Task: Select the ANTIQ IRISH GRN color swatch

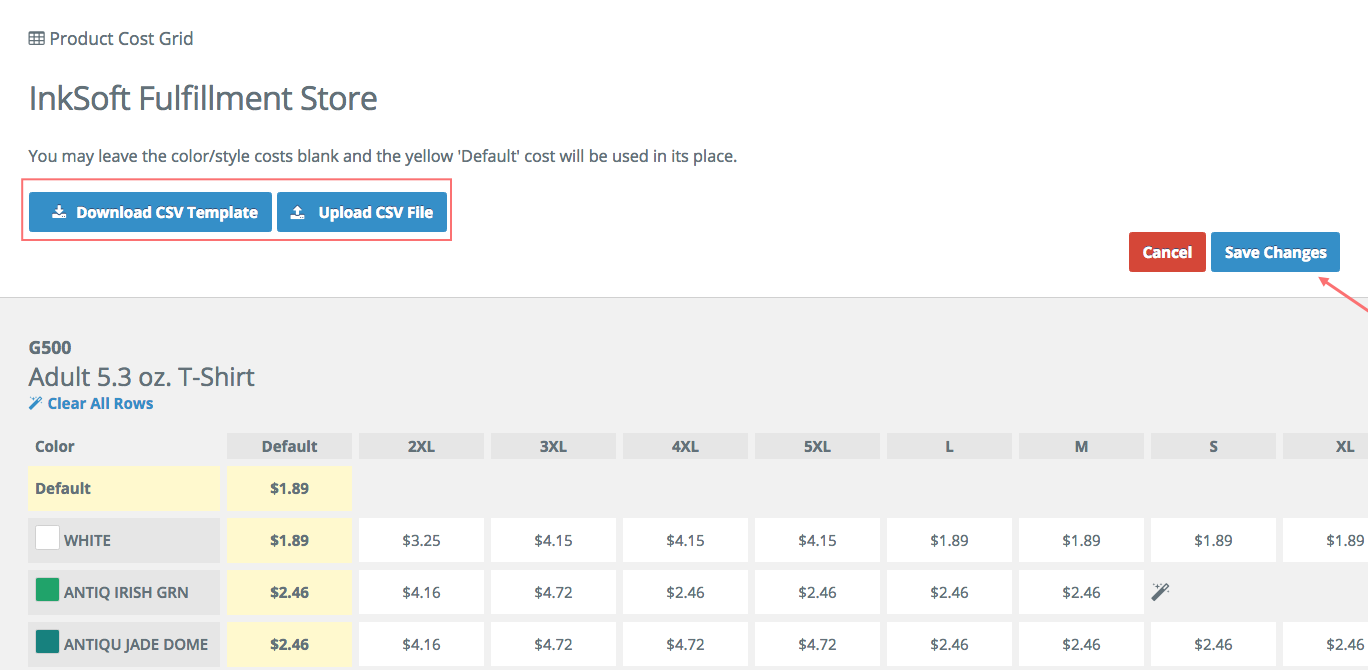Action: pos(47,590)
